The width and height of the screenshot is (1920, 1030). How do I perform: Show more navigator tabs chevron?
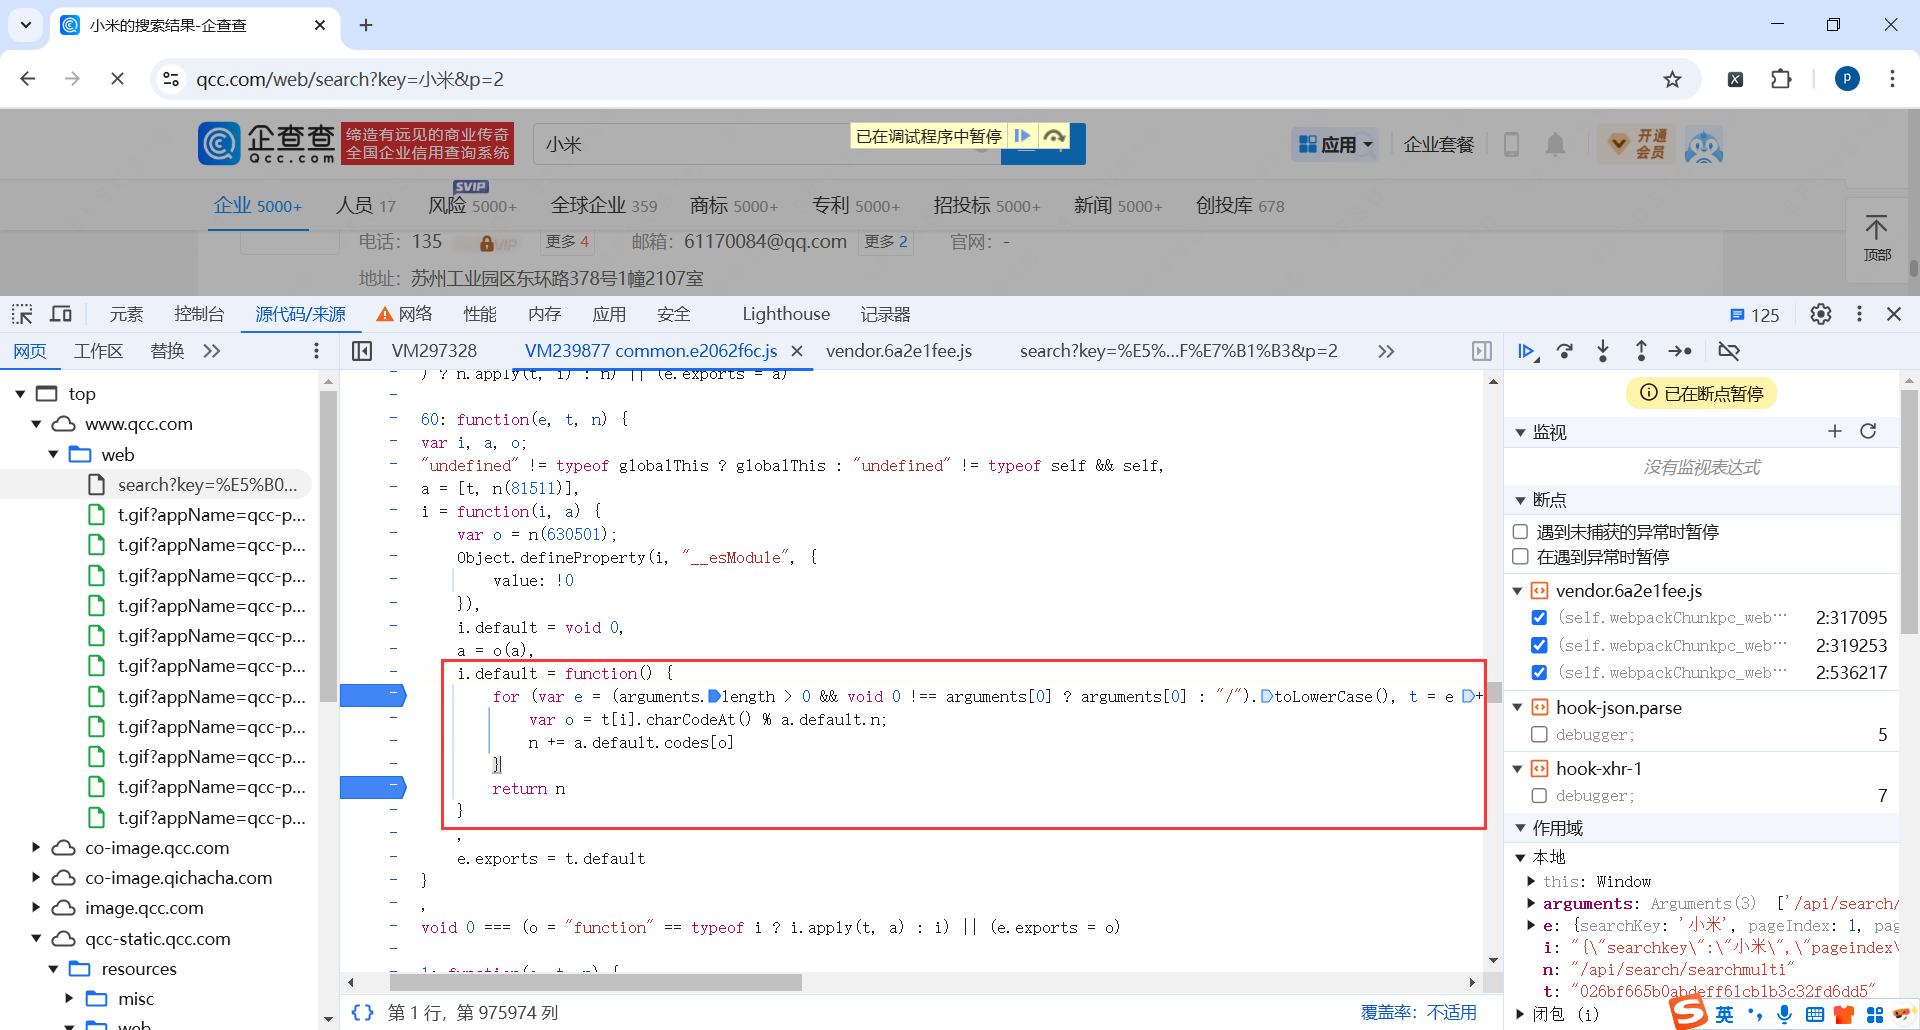point(211,351)
